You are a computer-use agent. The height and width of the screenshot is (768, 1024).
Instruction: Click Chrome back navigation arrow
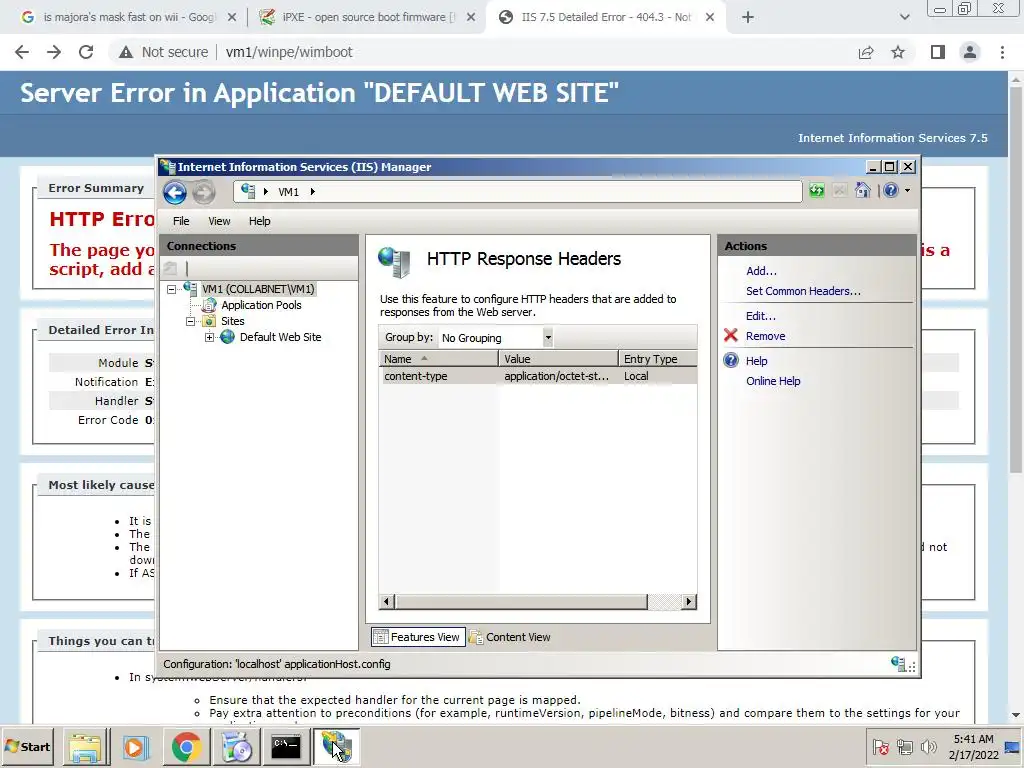[x=22, y=52]
